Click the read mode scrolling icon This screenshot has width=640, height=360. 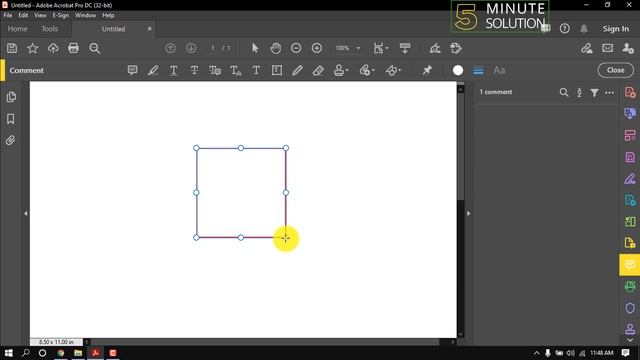point(405,48)
